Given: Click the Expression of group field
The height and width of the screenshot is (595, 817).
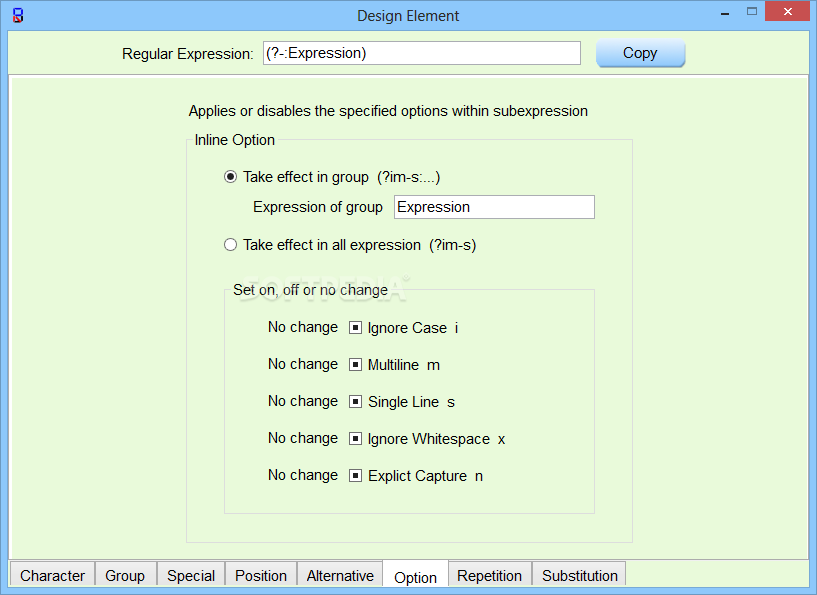Looking at the screenshot, I should [x=494, y=207].
